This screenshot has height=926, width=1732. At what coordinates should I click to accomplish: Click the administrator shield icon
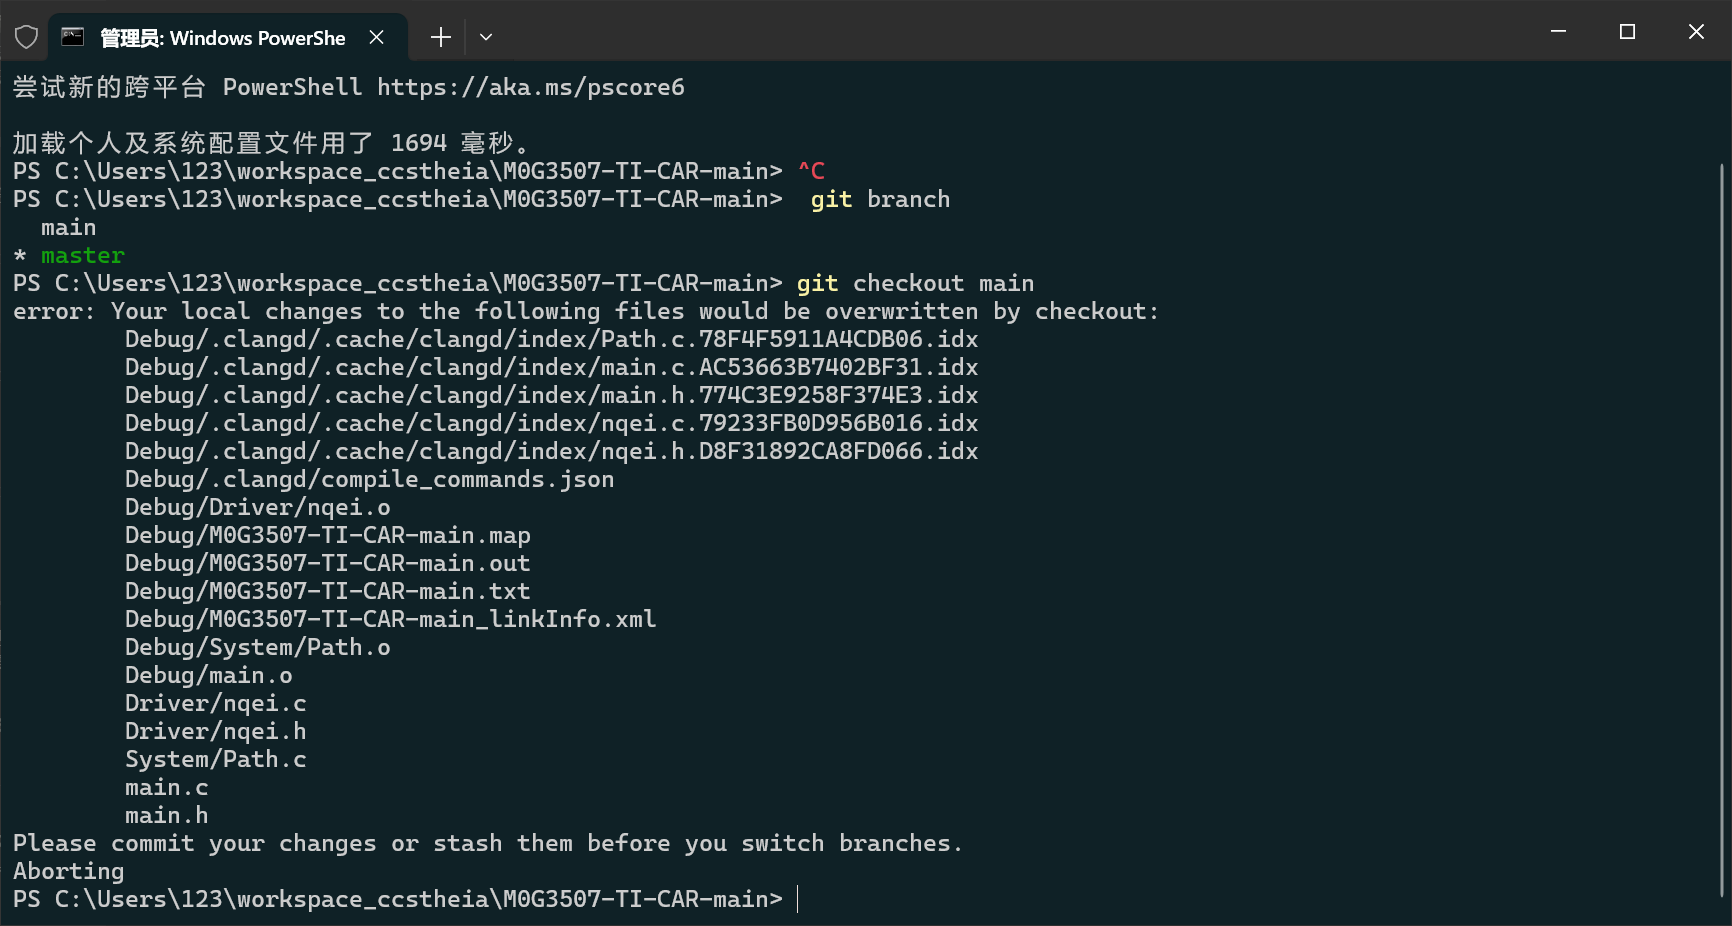[x=27, y=38]
